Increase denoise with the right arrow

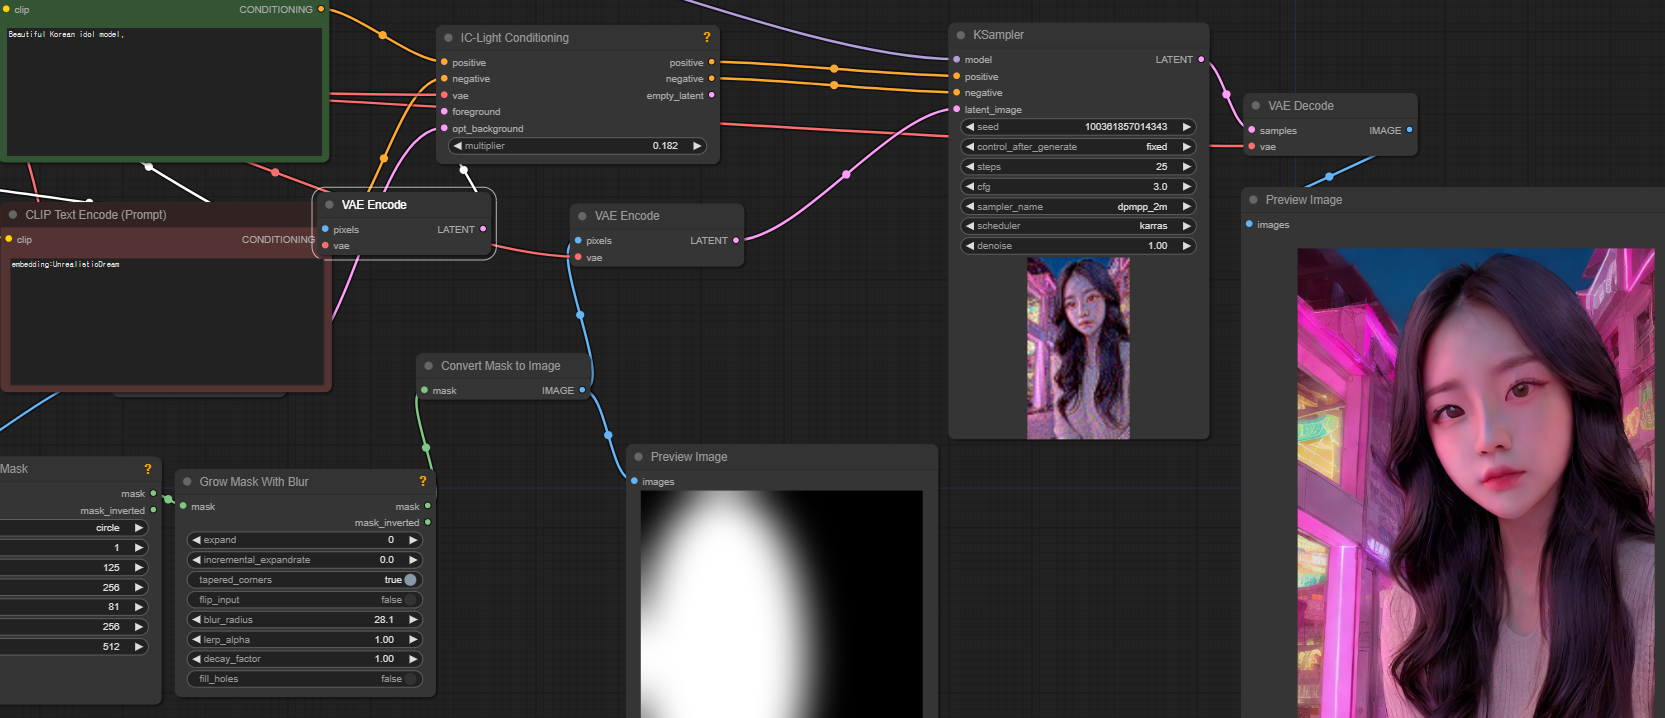click(1186, 246)
